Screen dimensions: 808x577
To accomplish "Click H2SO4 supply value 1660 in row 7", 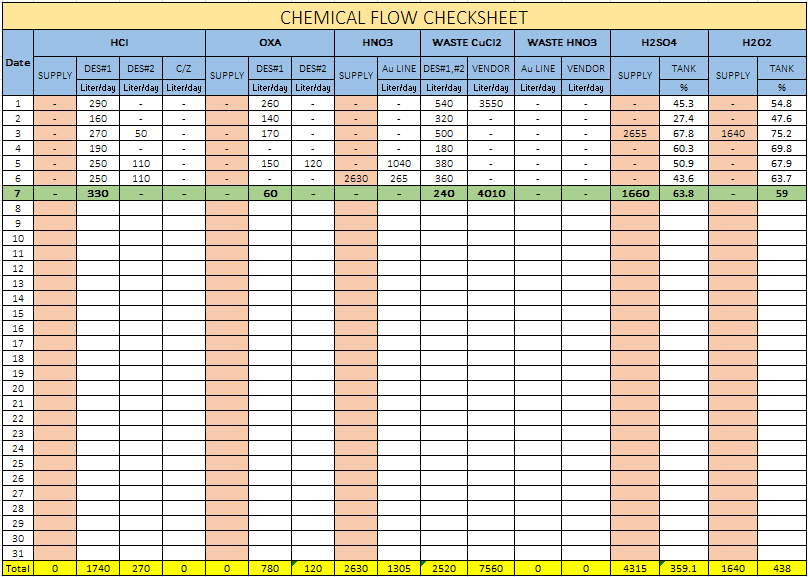I will [x=635, y=194].
